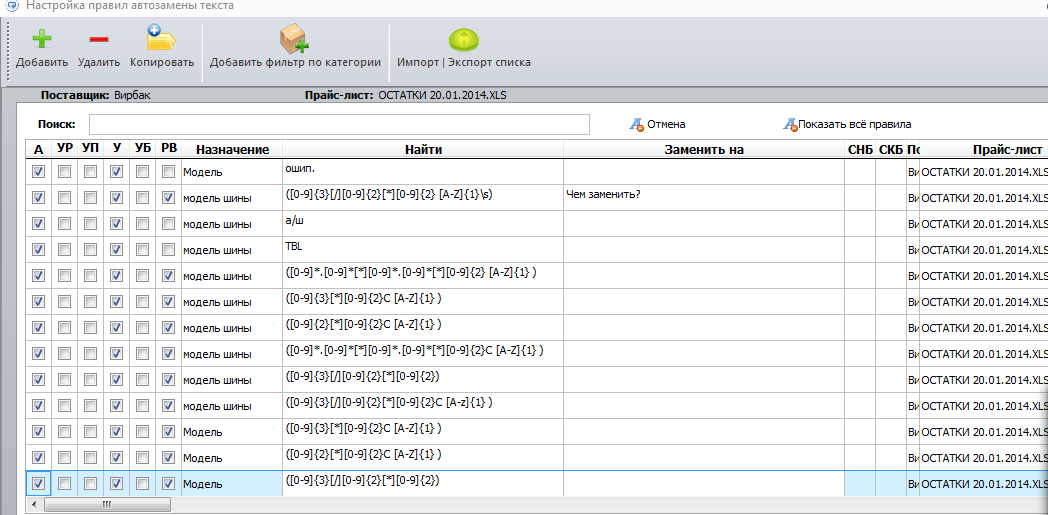Select the 'ошип.' cell

point(423,172)
